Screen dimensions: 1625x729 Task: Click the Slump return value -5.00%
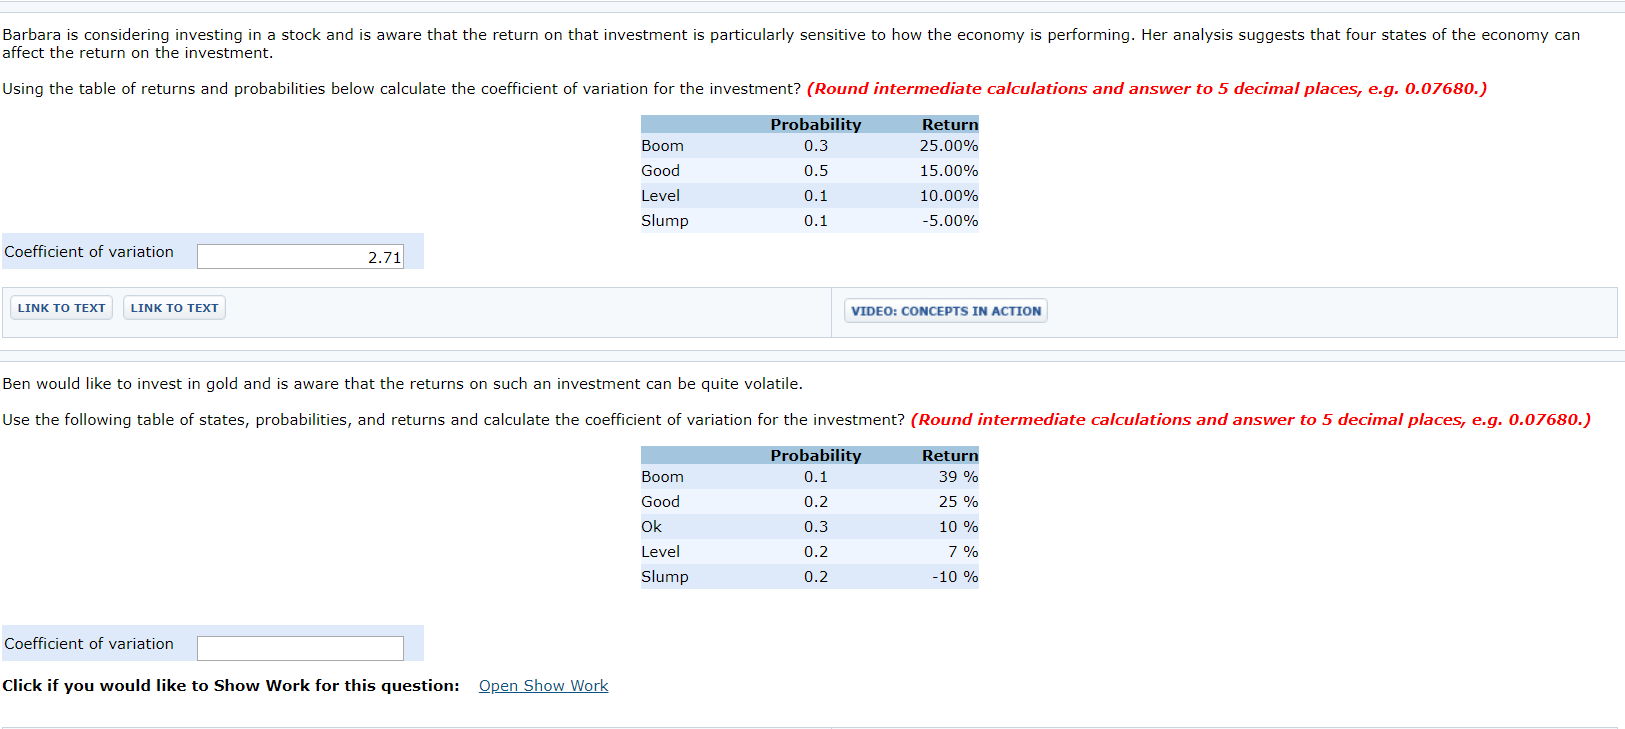[x=952, y=220]
